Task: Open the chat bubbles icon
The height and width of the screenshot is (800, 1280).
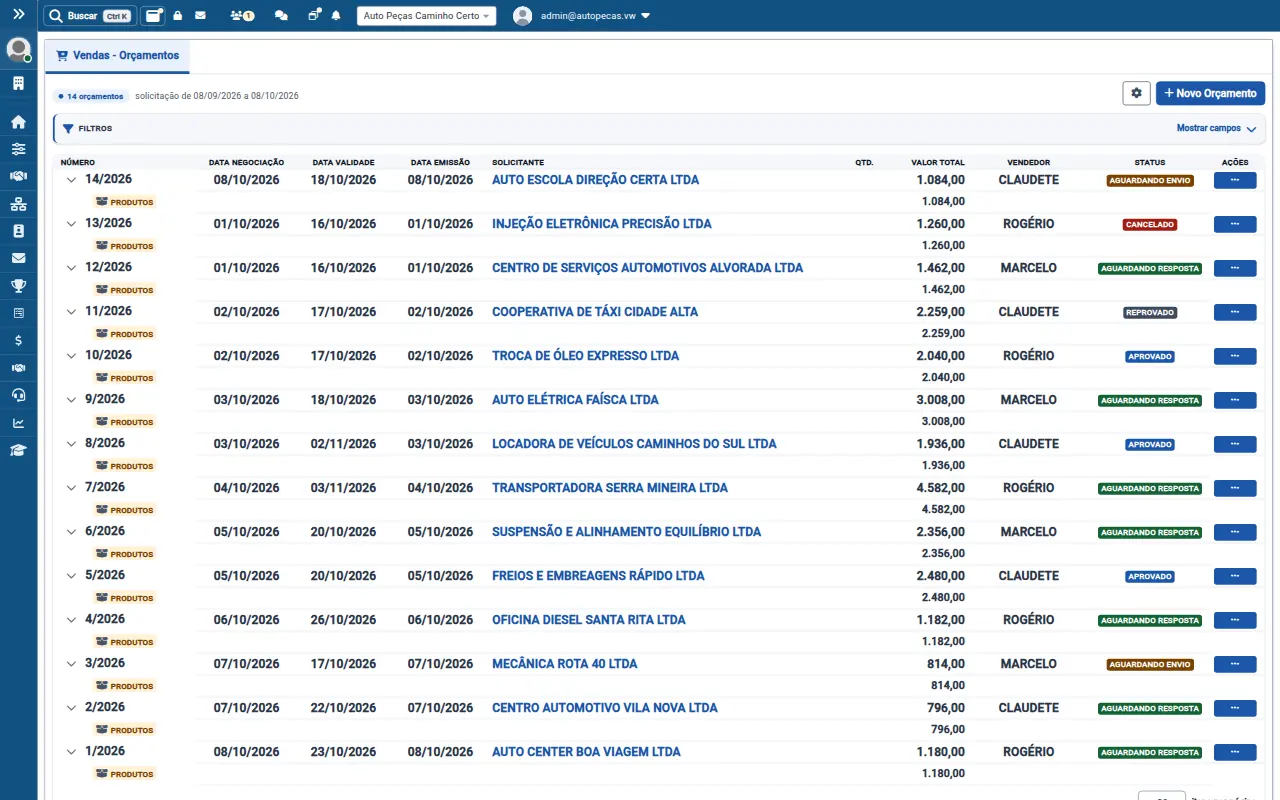Action: click(x=281, y=16)
